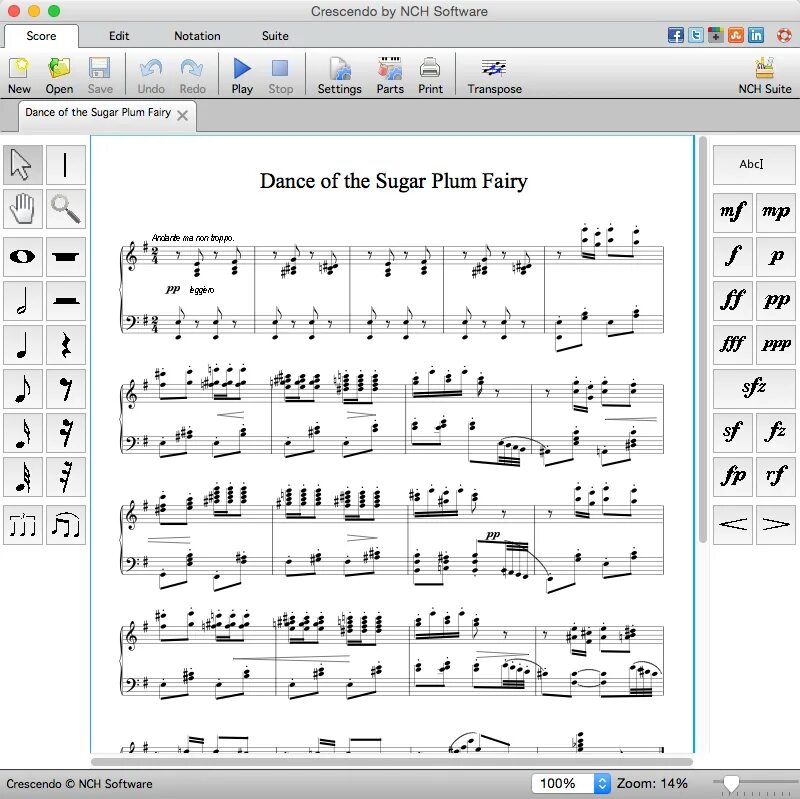The image size is (800, 799).
Task: Select the slur/tie beam tool
Action: pos(66,525)
